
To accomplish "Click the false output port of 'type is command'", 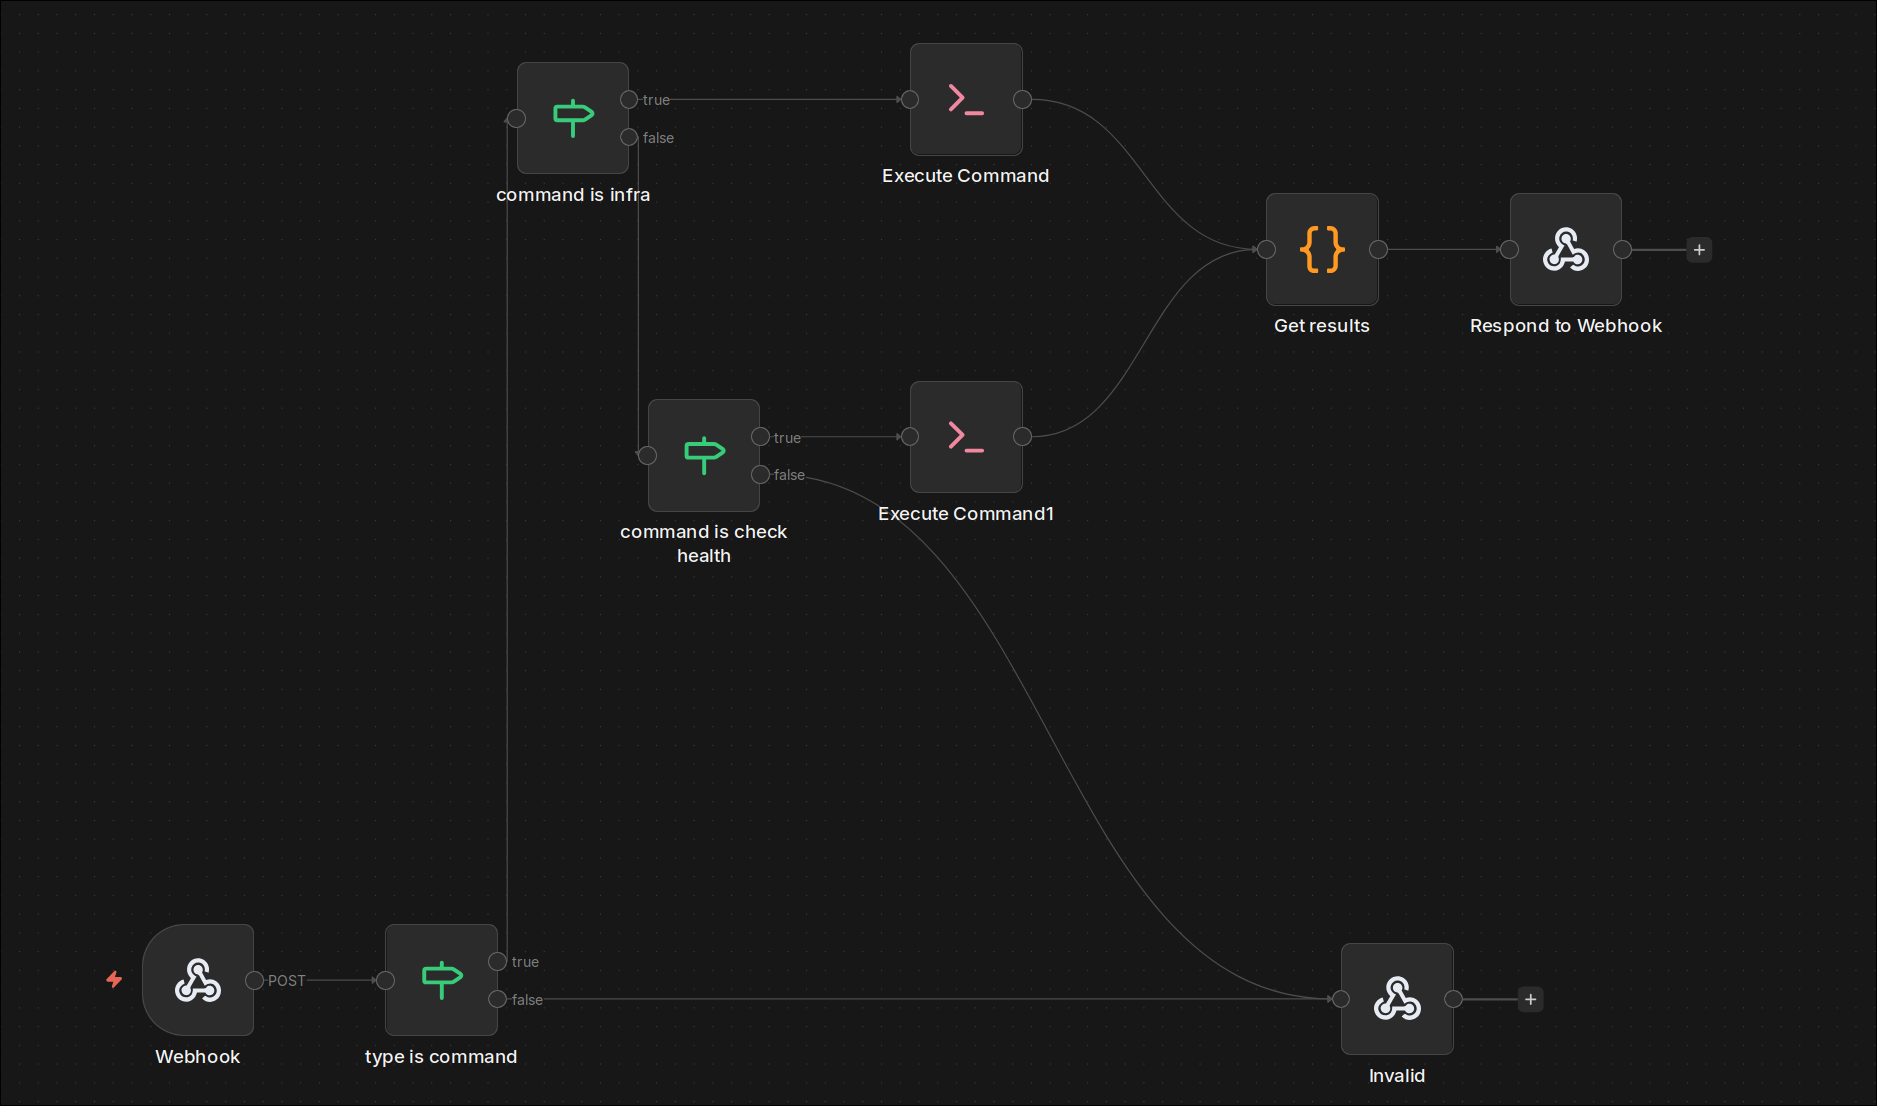I will tap(497, 999).
